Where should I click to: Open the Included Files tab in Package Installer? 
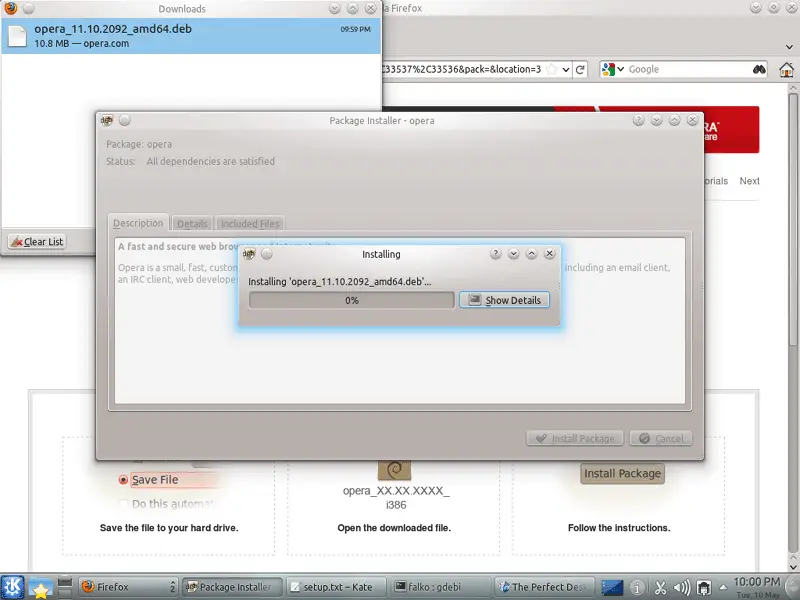250,223
